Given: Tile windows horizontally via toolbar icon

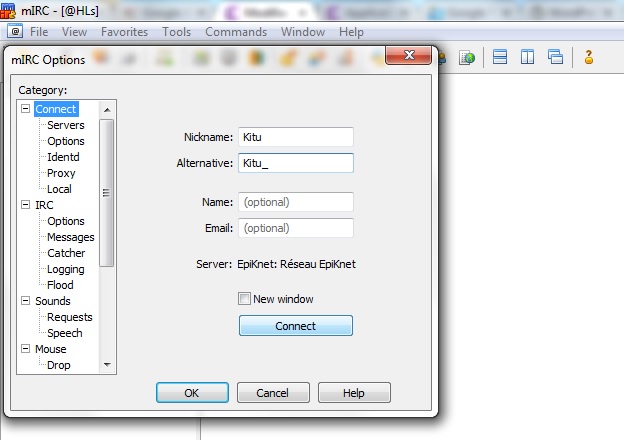Looking at the screenshot, I should point(500,57).
